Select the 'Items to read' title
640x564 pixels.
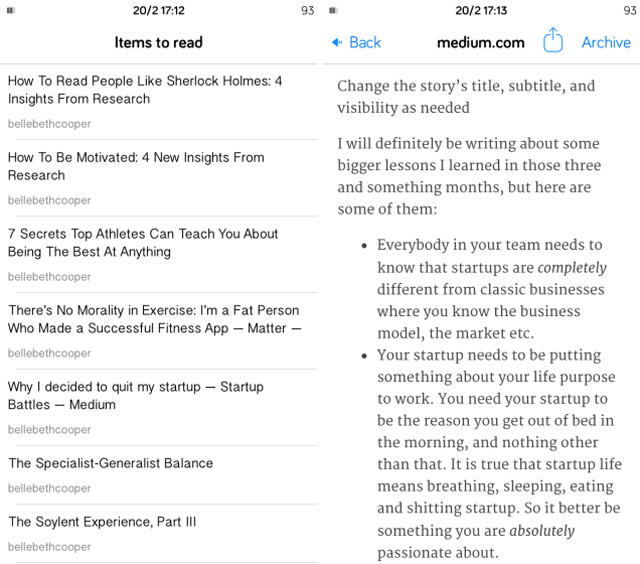click(x=158, y=42)
